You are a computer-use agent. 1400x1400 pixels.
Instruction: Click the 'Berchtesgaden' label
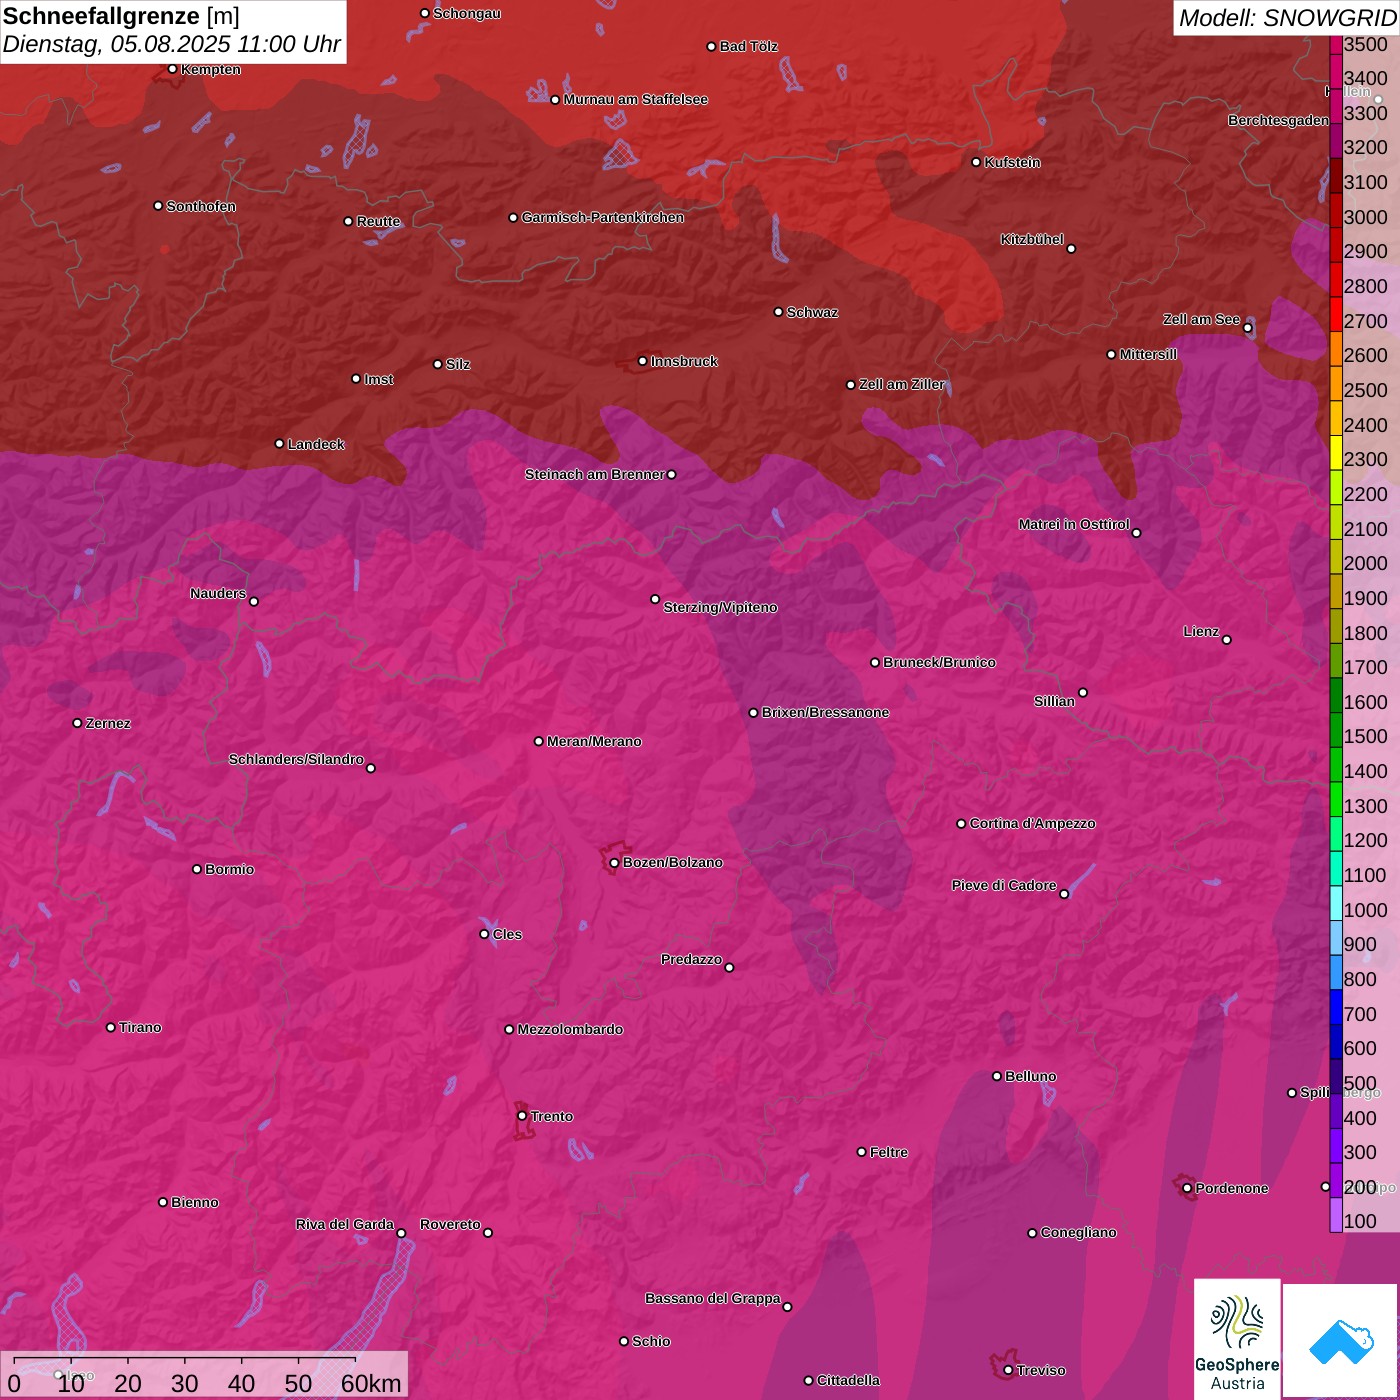[x=1279, y=120]
